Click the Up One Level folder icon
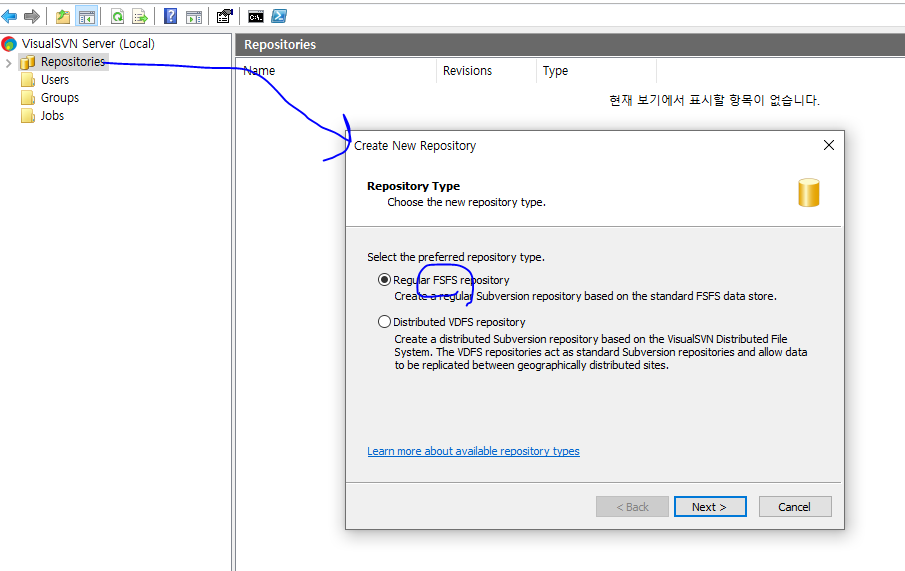Screen dimensions: 905x571 pos(63,17)
